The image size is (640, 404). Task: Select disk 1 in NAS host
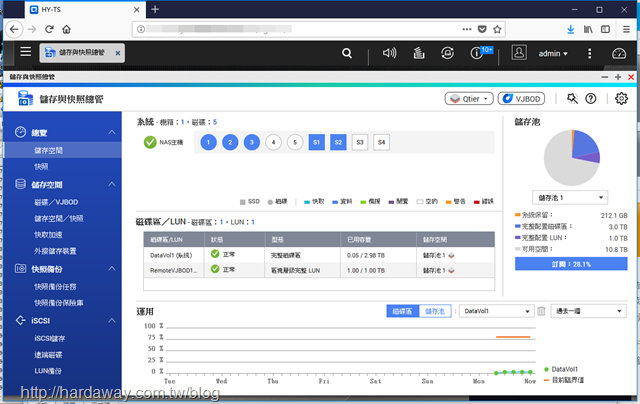click(209, 142)
